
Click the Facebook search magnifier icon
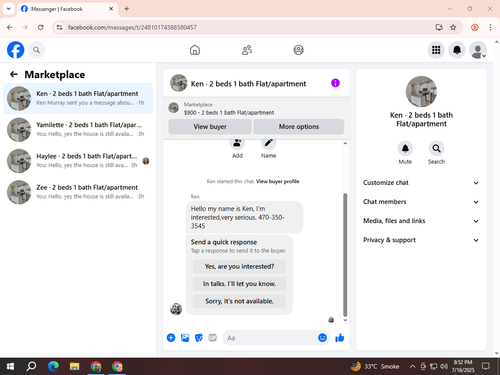pos(36,50)
